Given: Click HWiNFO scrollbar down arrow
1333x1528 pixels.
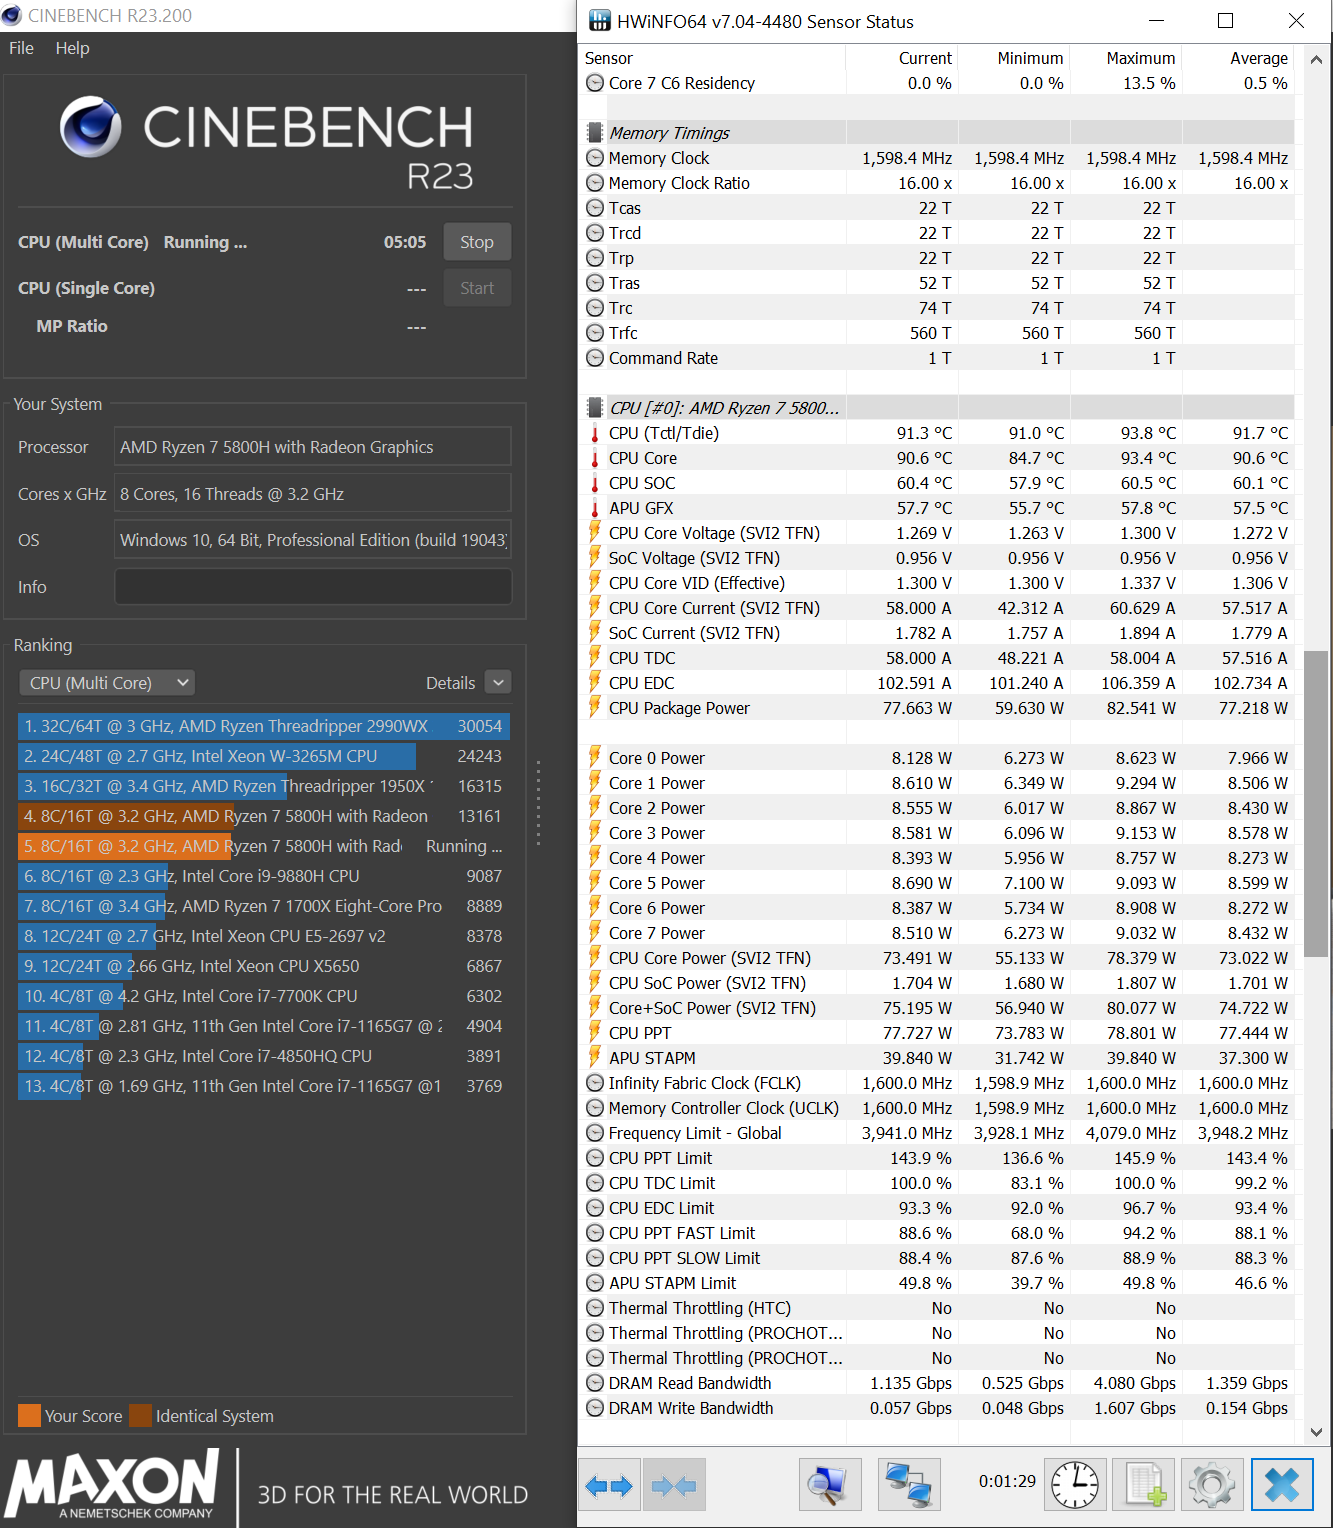Looking at the screenshot, I should point(1316,1431).
